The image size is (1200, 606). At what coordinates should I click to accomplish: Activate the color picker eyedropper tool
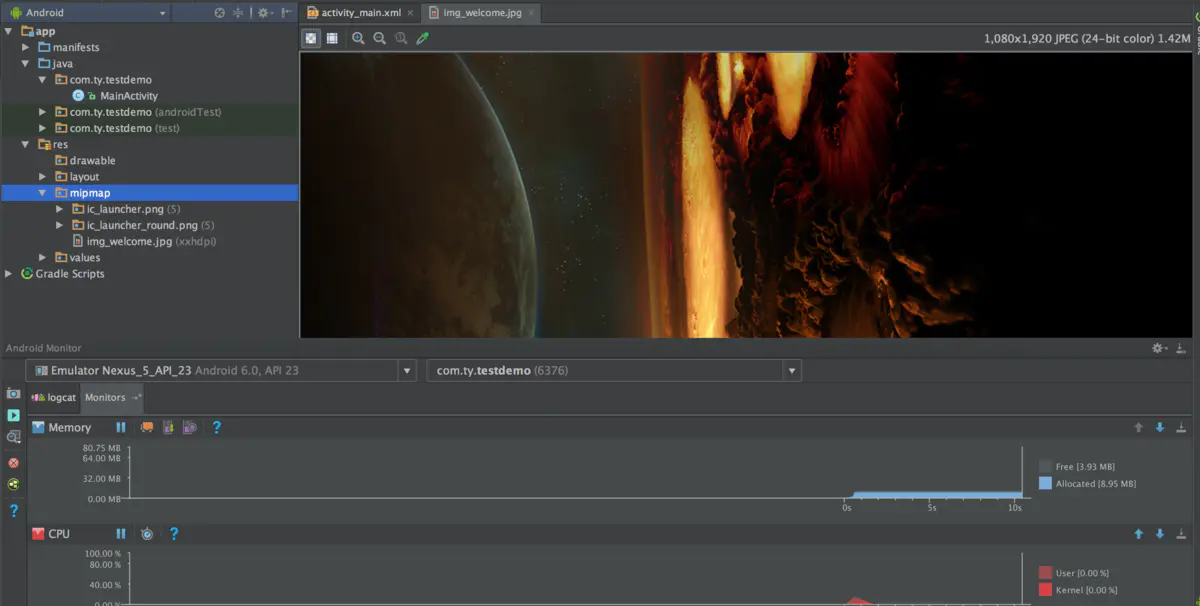click(422, 38)
